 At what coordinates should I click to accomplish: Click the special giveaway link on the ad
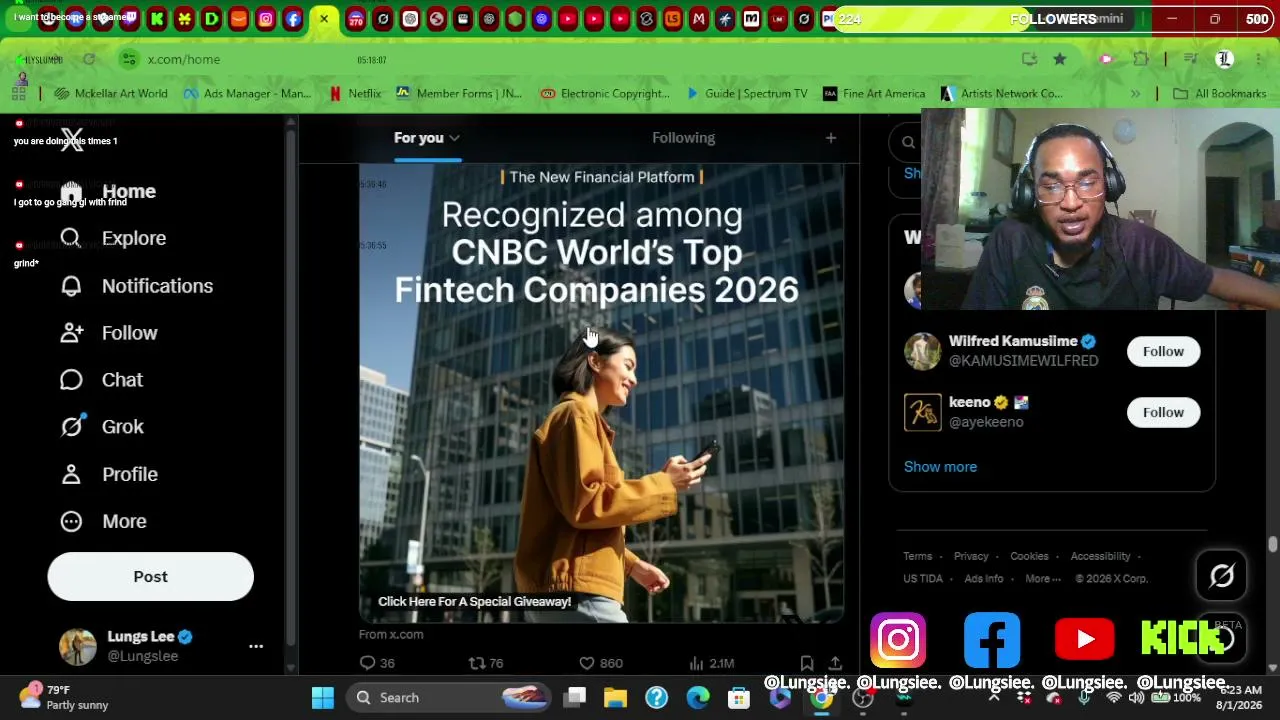(x=474, y=601)
